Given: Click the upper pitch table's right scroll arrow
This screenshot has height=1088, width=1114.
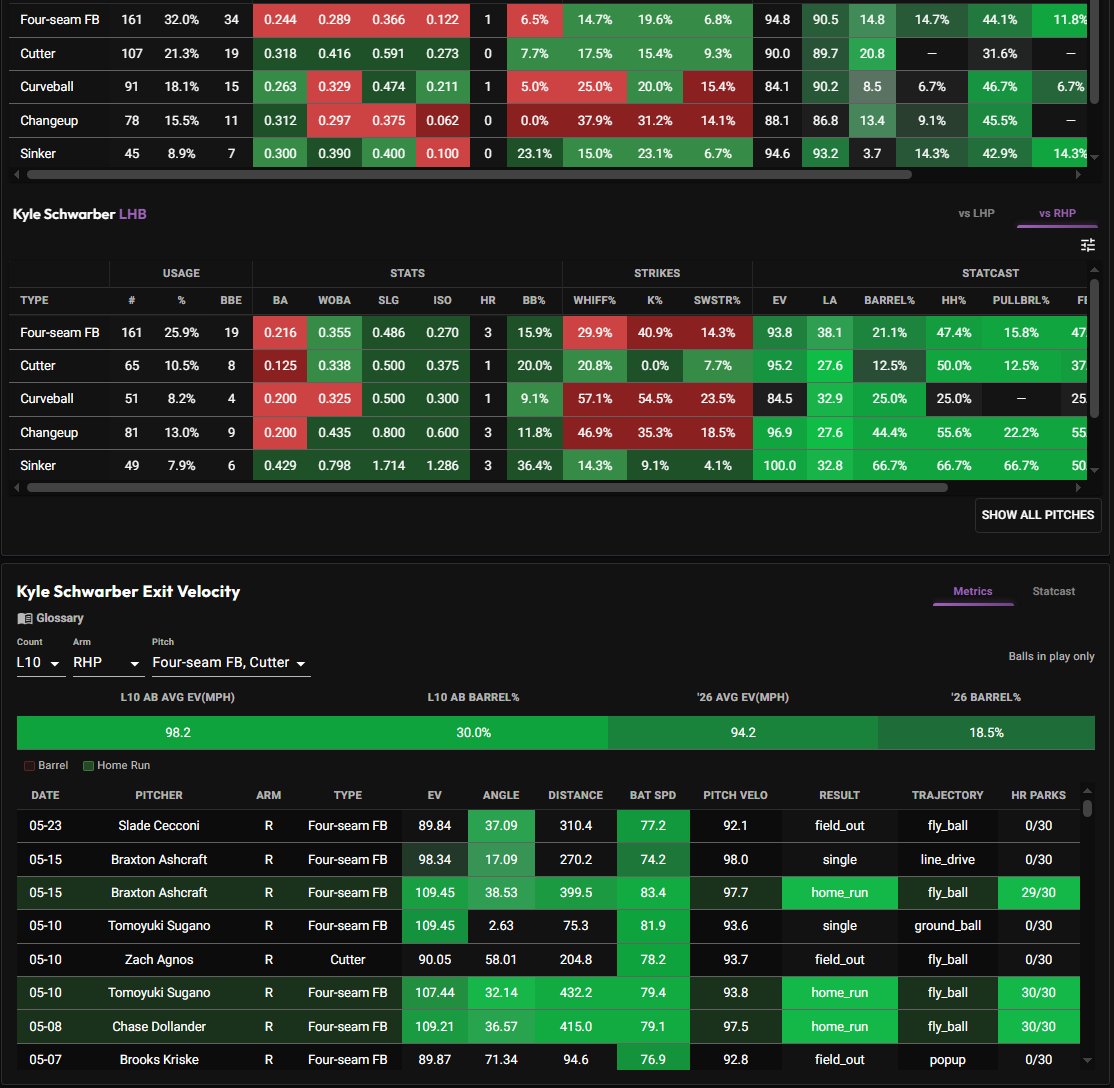Looking at the screenshot, I should (1078, 174).
